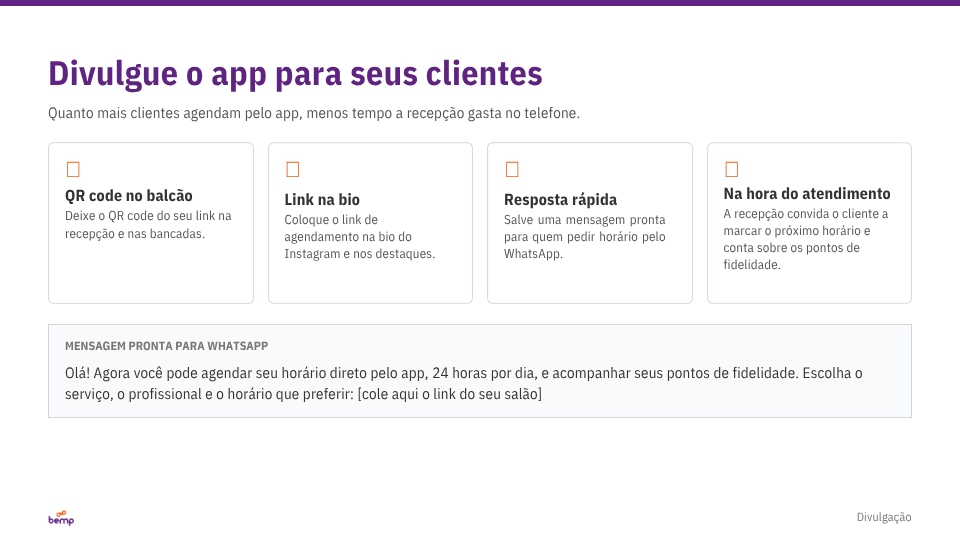Select the heading Divulgue o app para seus clientes
The height and width of the screenshot is (540, 960).
point(295,74)
